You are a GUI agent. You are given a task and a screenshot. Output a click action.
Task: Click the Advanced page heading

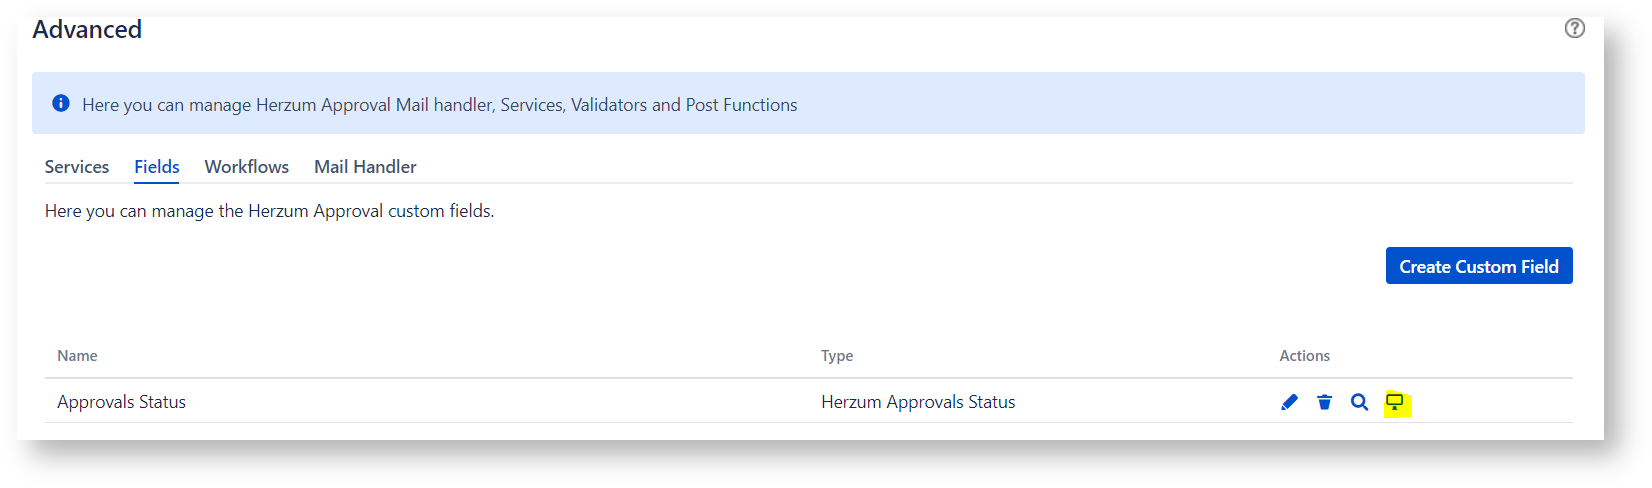[87, 29]
